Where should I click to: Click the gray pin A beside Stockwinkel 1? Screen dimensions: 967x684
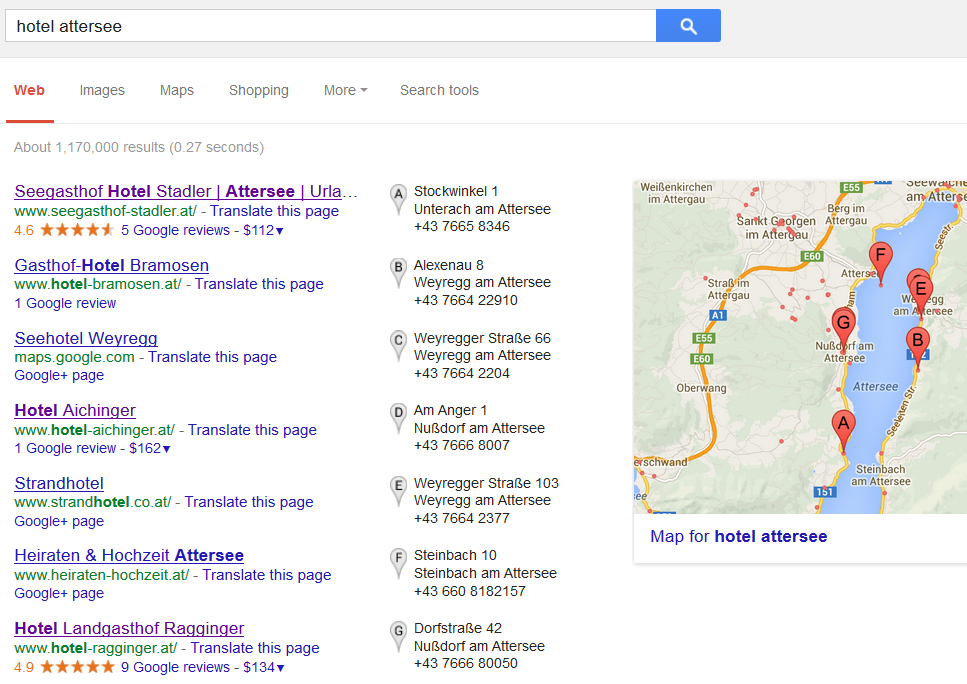[x=398, y=199]
